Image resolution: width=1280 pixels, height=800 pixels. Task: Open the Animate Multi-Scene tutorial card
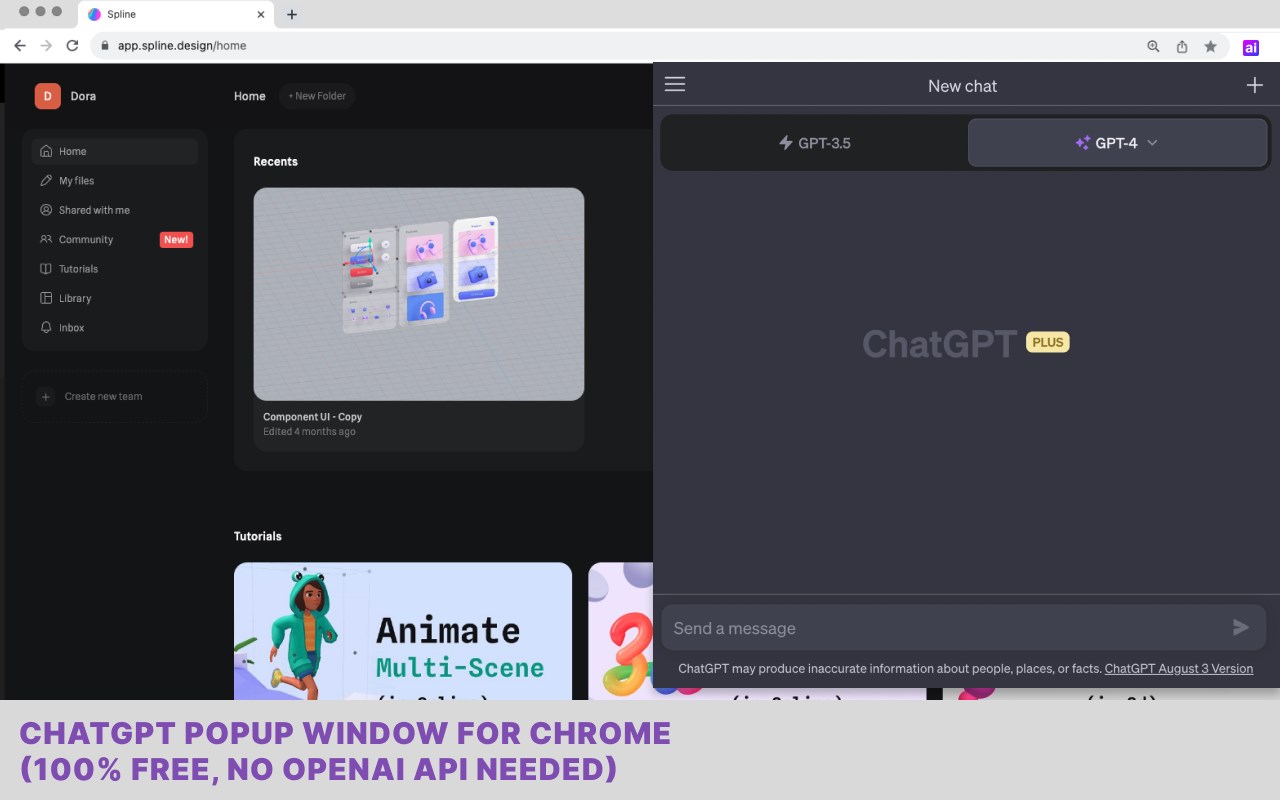(x=403, y=631)
